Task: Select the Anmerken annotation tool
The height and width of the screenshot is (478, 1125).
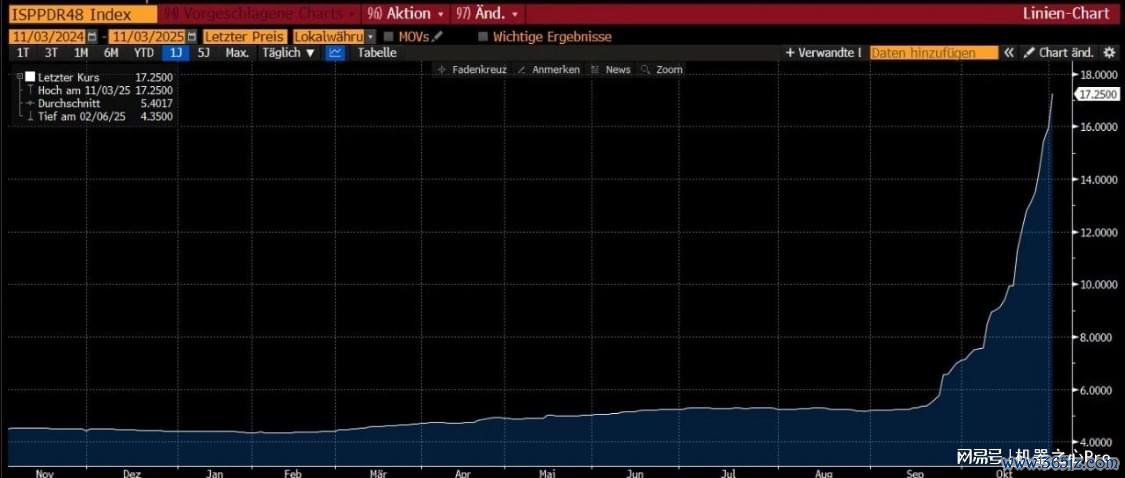Action: click(x=549, y=70)
